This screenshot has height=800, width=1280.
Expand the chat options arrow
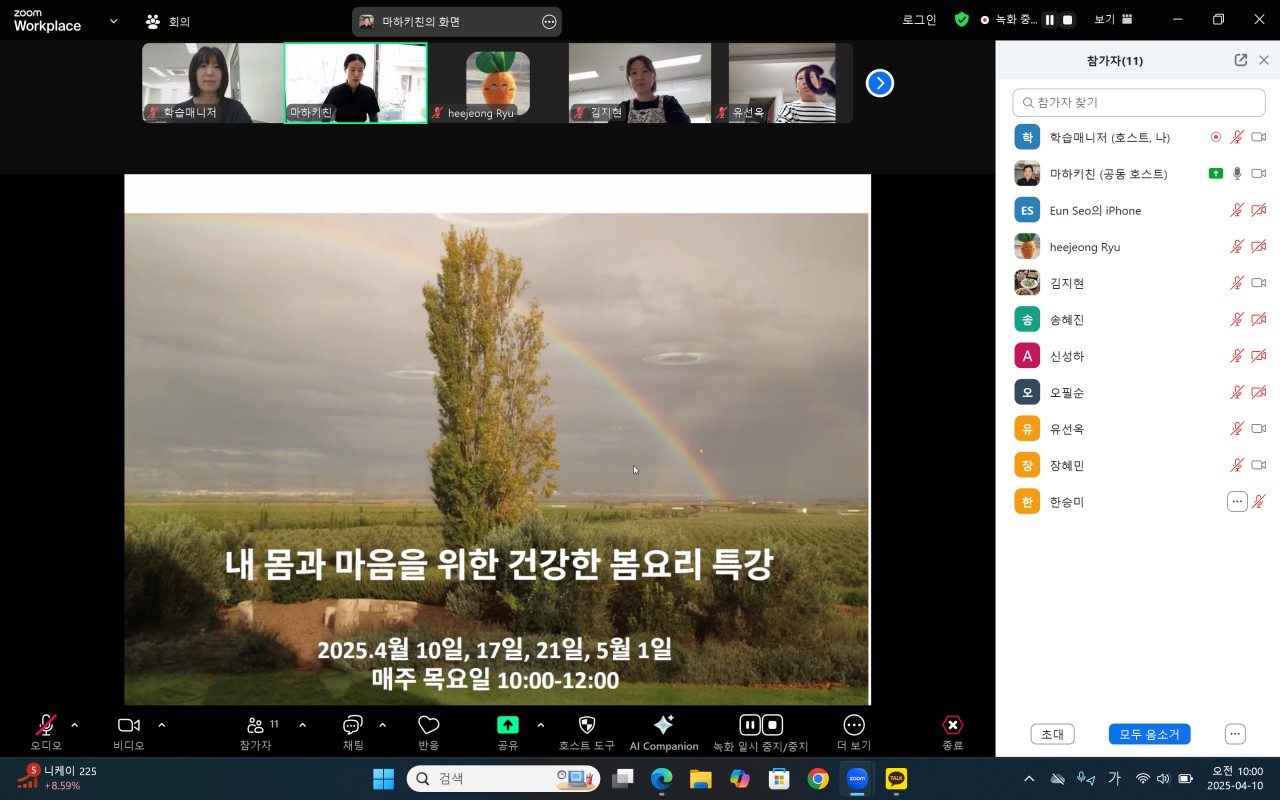tap(382, 725)
